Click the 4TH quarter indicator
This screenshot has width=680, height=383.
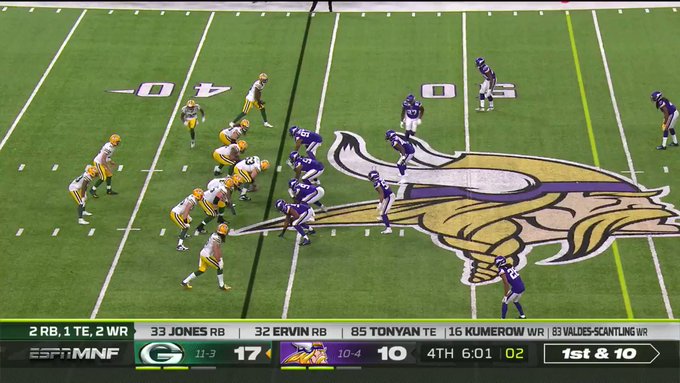click(x=440, y=354)
